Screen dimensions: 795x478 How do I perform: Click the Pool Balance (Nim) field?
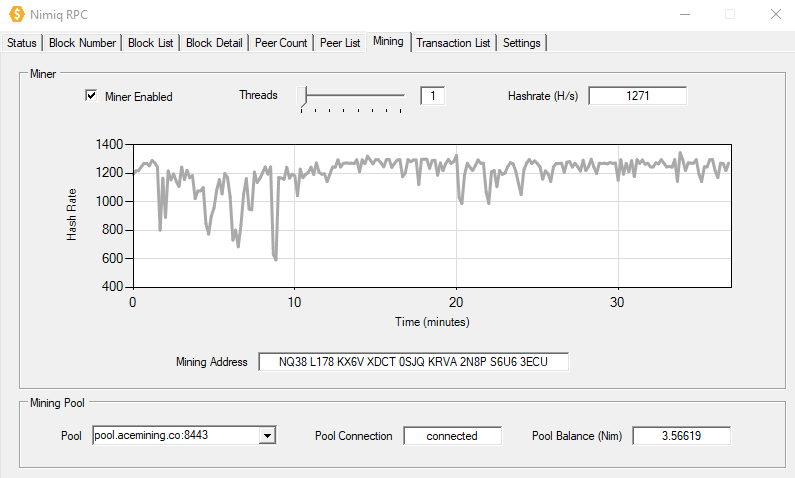(681, 436)
